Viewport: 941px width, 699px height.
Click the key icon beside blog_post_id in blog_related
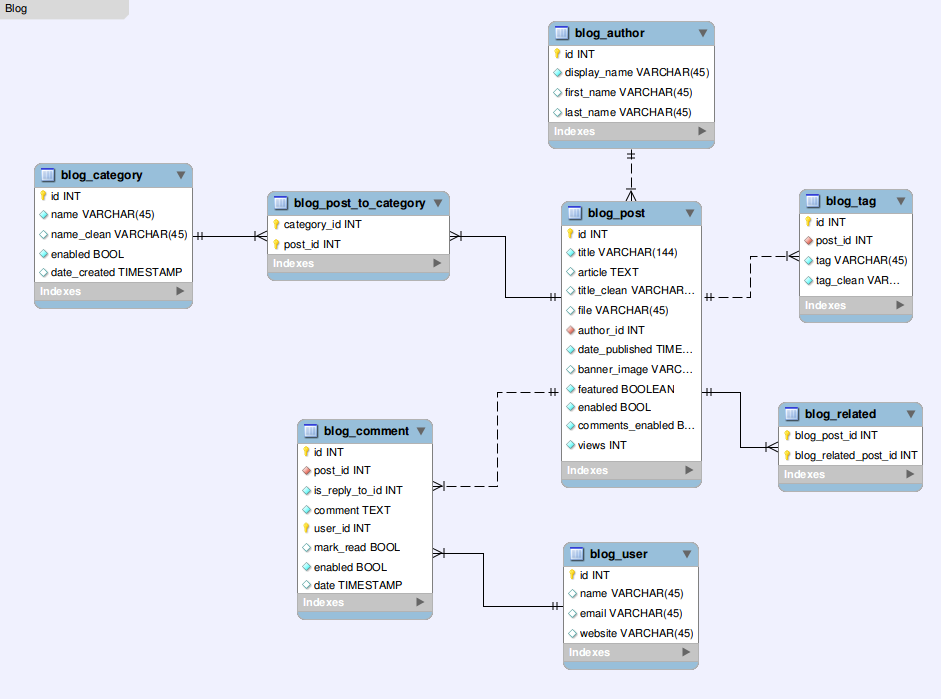click(787, 434)
